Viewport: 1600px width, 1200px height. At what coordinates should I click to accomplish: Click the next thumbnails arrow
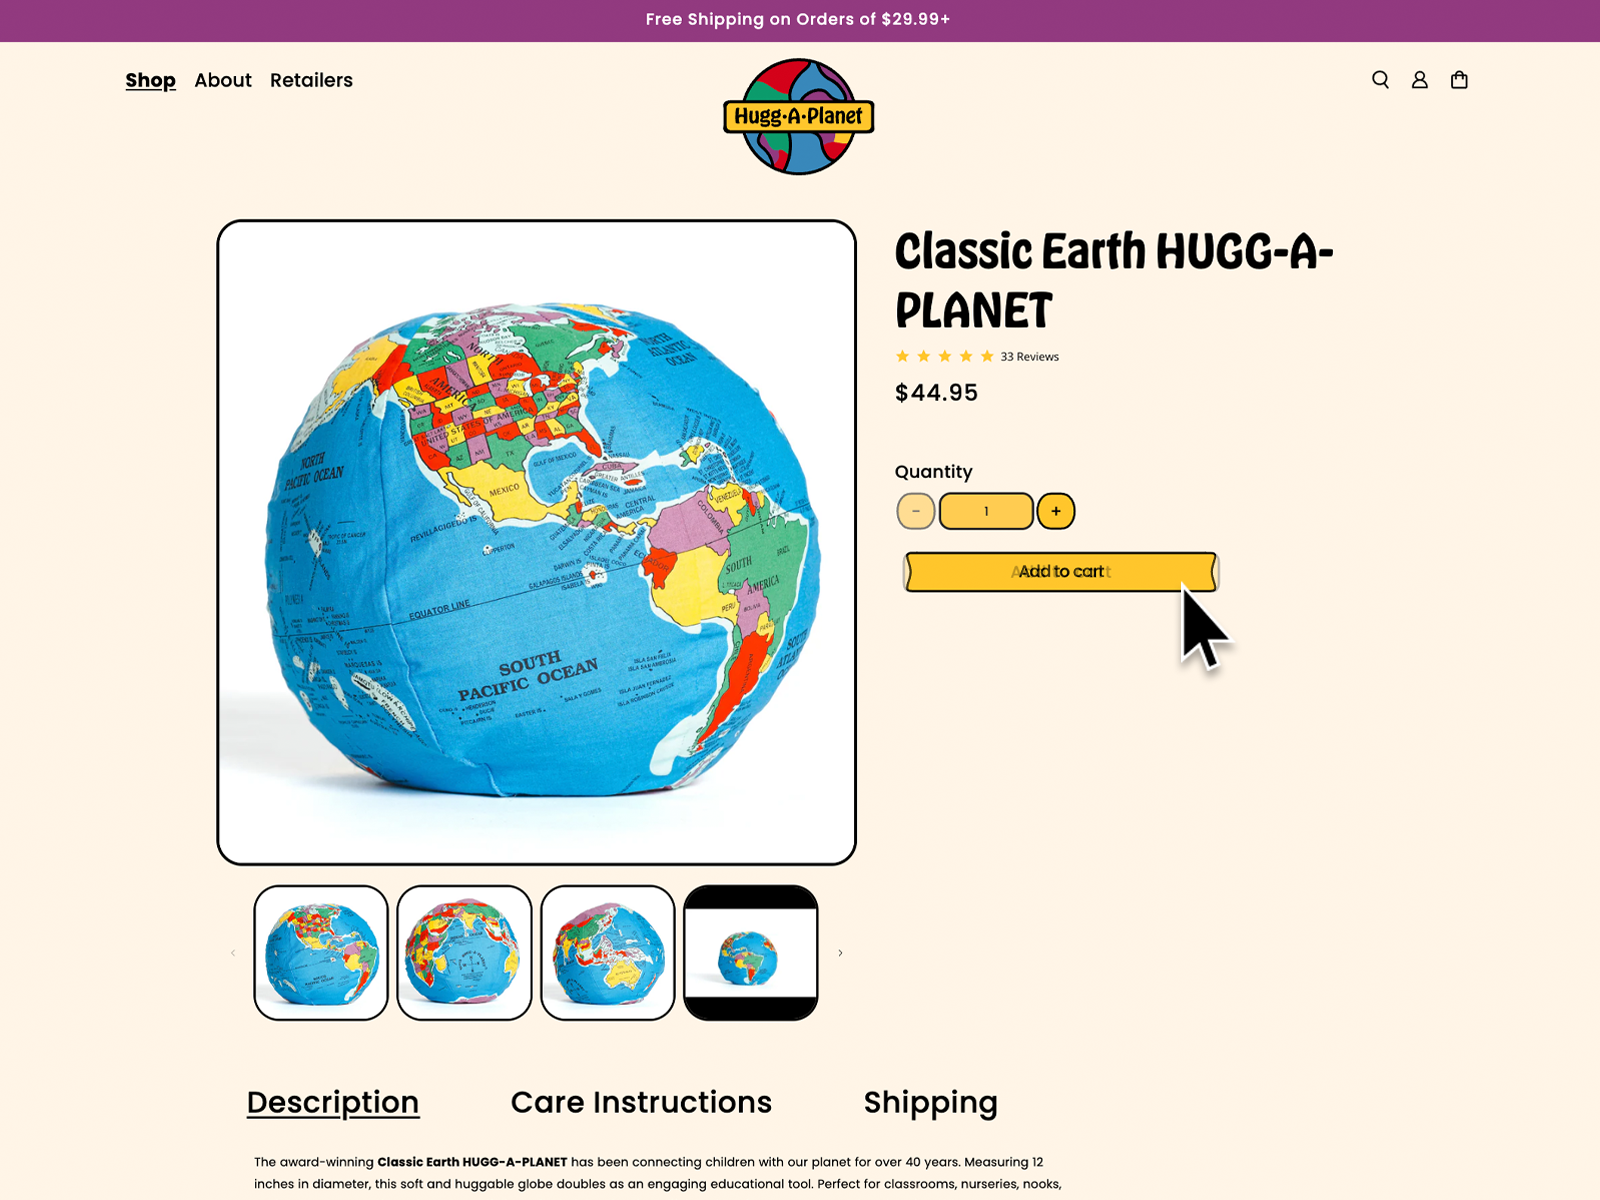click(x=840, y=953)
